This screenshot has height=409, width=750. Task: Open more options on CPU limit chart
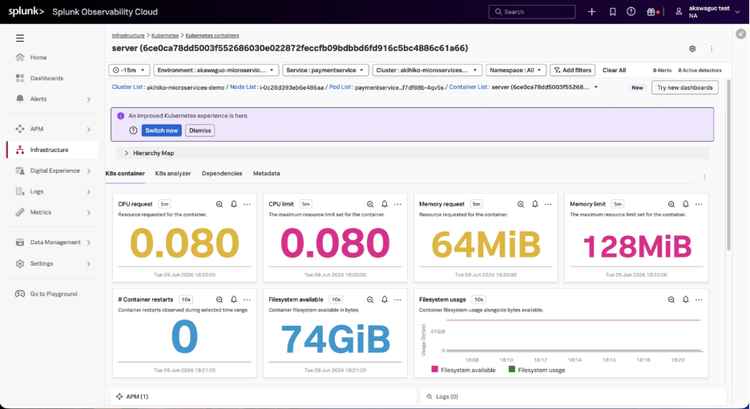coord(397,204)
